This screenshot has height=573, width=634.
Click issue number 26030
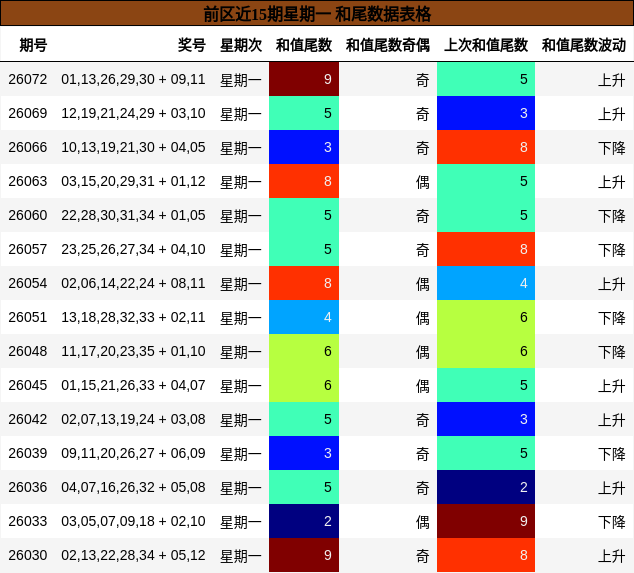(28, 555)
